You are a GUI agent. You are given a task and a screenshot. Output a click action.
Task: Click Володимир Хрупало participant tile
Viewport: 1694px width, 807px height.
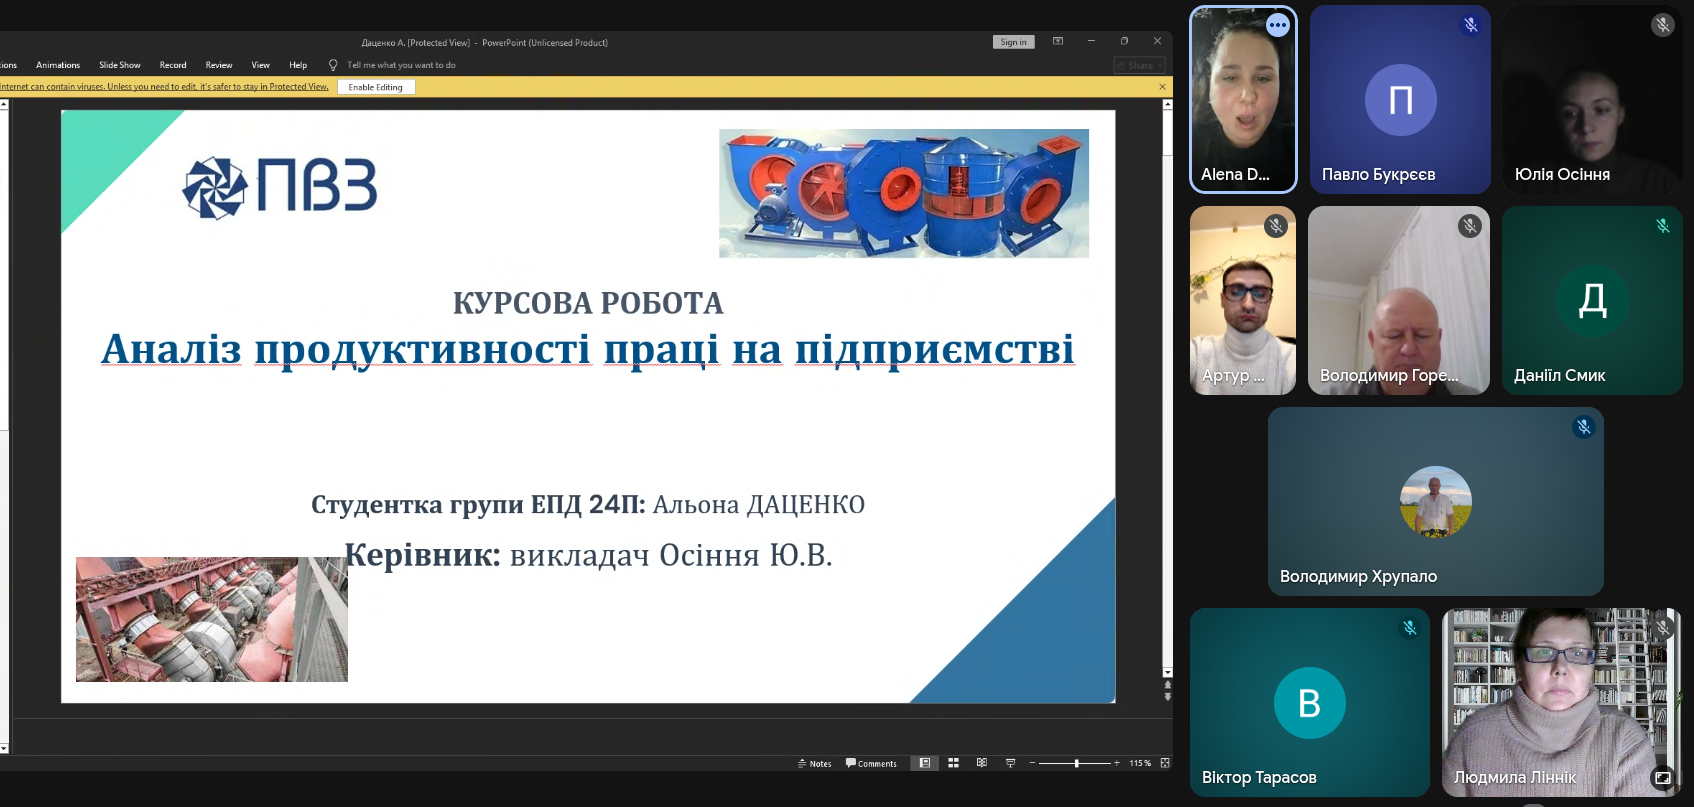(x=1435, y=501)
